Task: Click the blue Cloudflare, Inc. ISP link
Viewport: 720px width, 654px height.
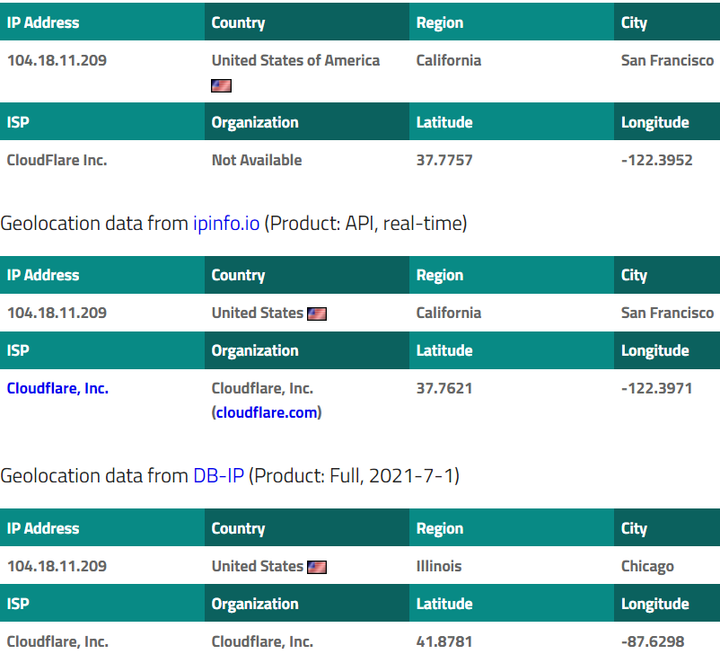Action: point(57,389)
